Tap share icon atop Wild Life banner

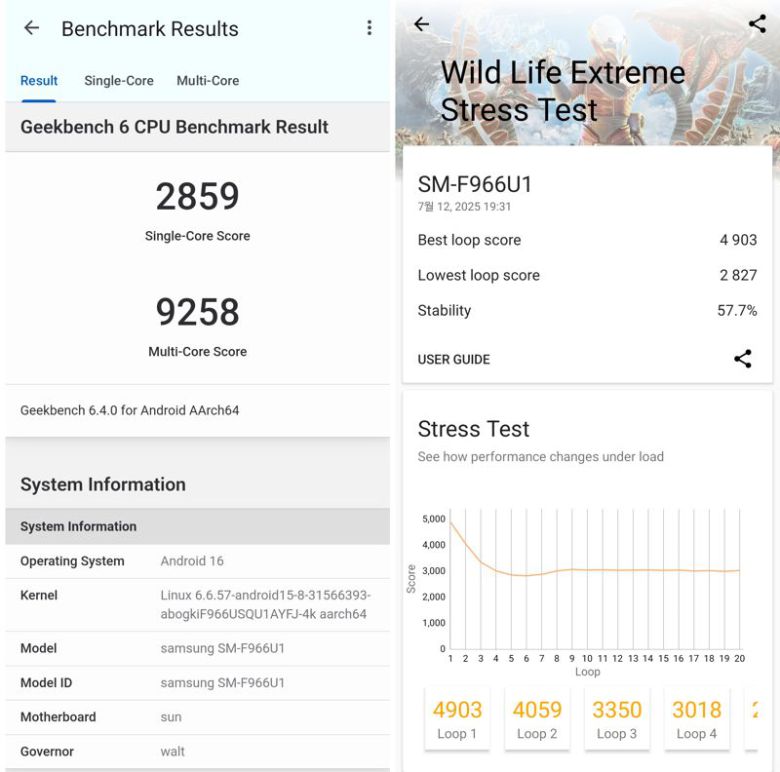pos(757,25)
